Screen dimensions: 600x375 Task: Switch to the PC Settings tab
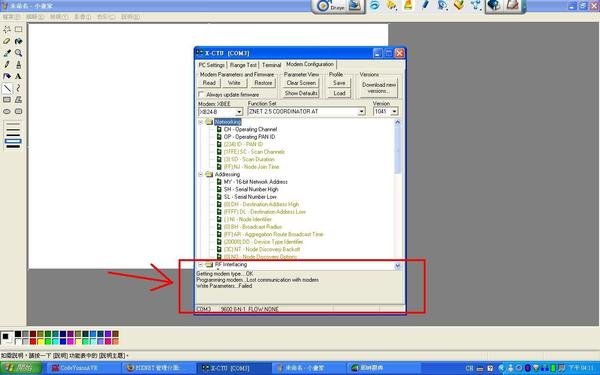coord(212,65)
